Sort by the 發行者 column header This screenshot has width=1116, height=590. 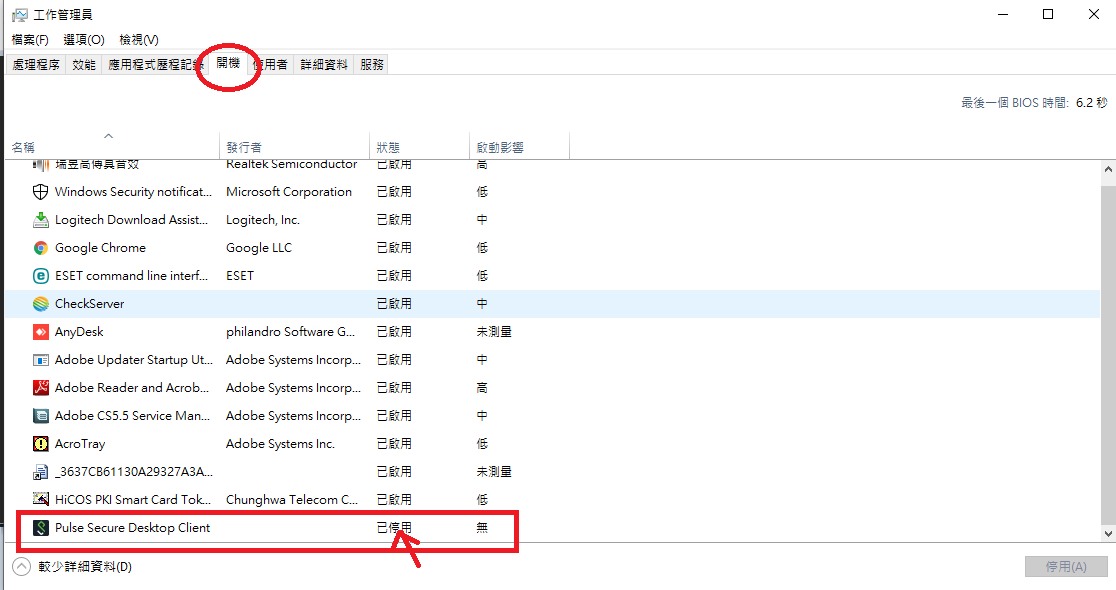294,147
